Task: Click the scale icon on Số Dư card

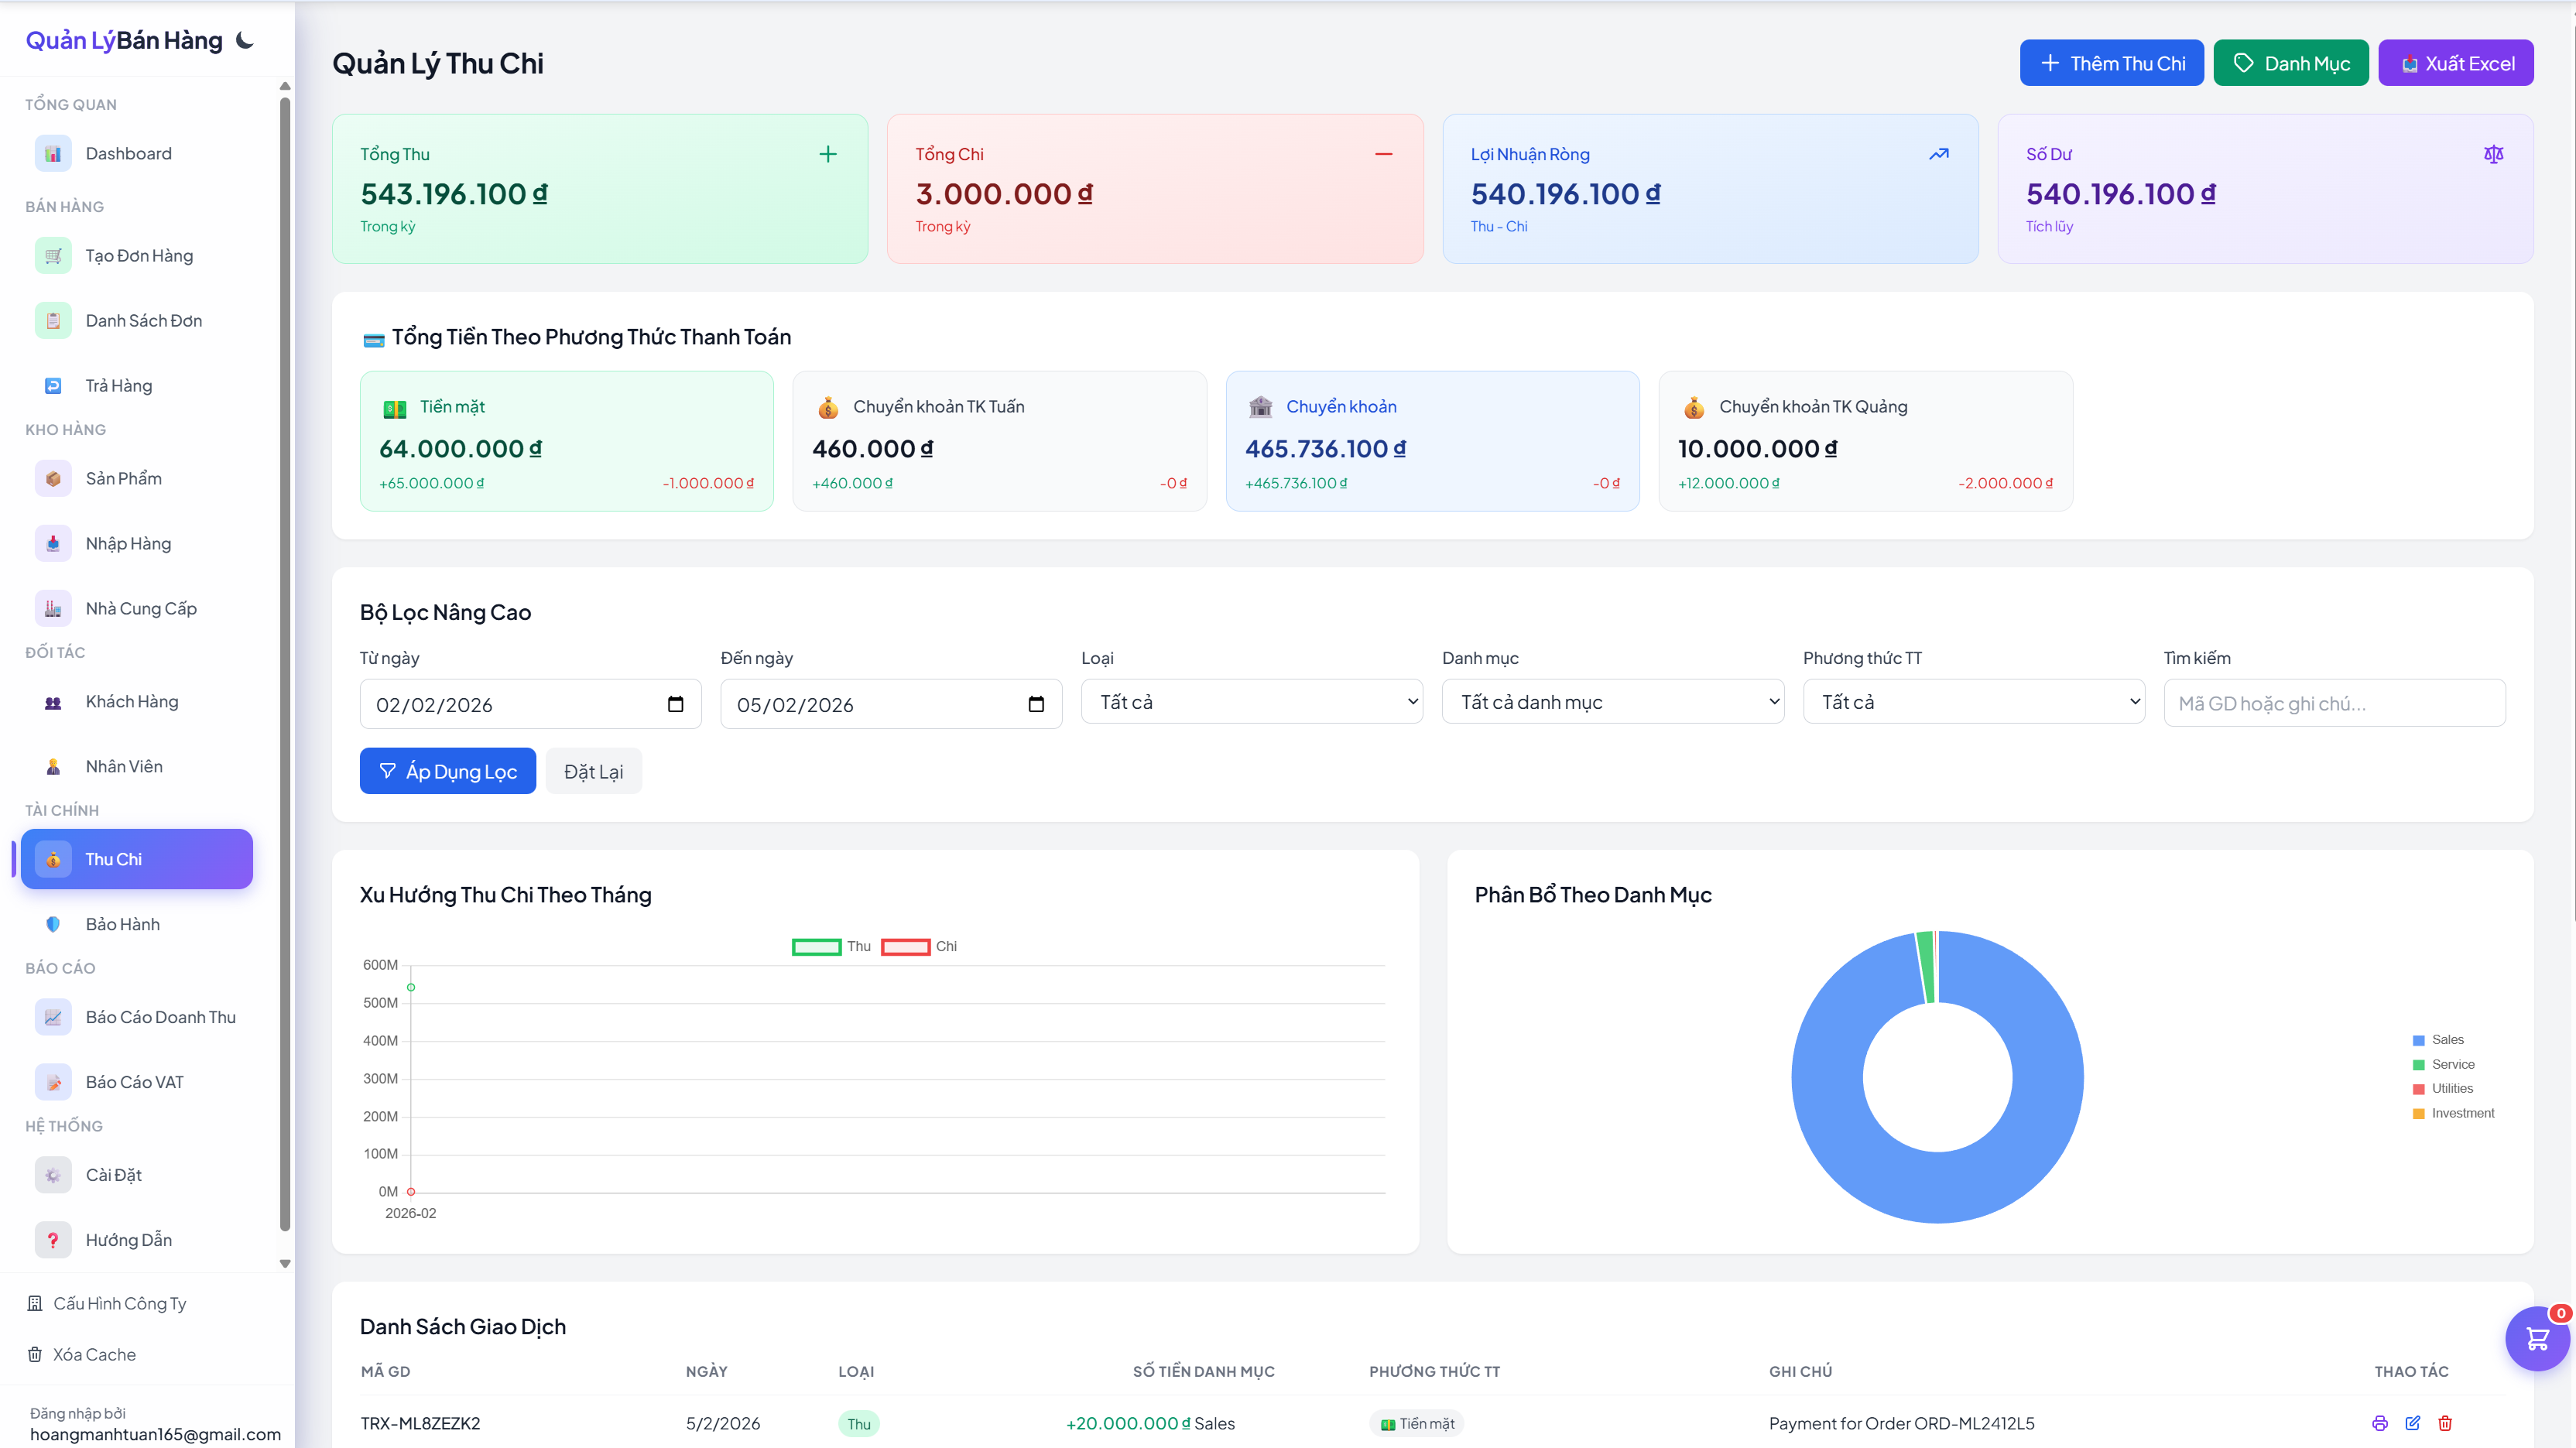Action: [2493, 154]
